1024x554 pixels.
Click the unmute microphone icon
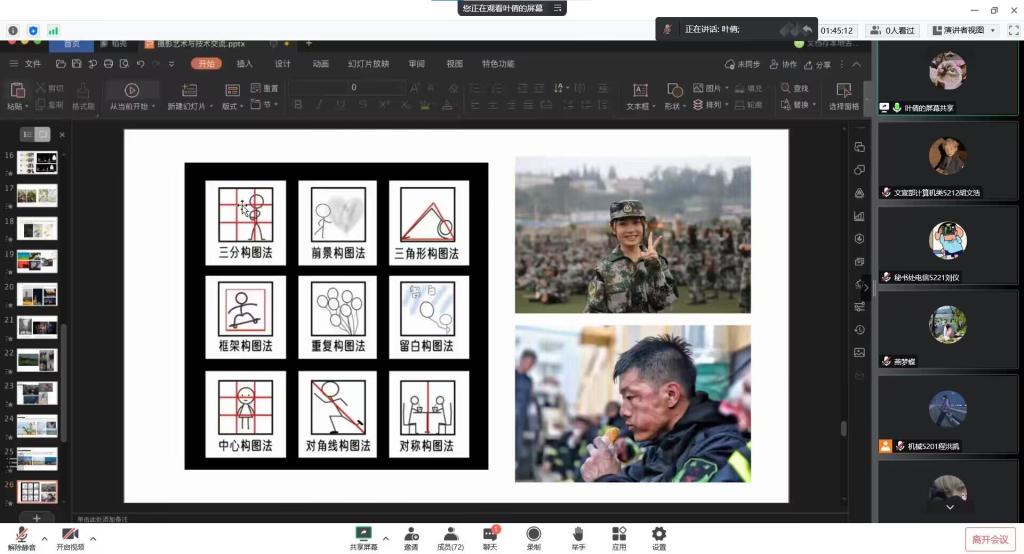[x=21, y=534]
